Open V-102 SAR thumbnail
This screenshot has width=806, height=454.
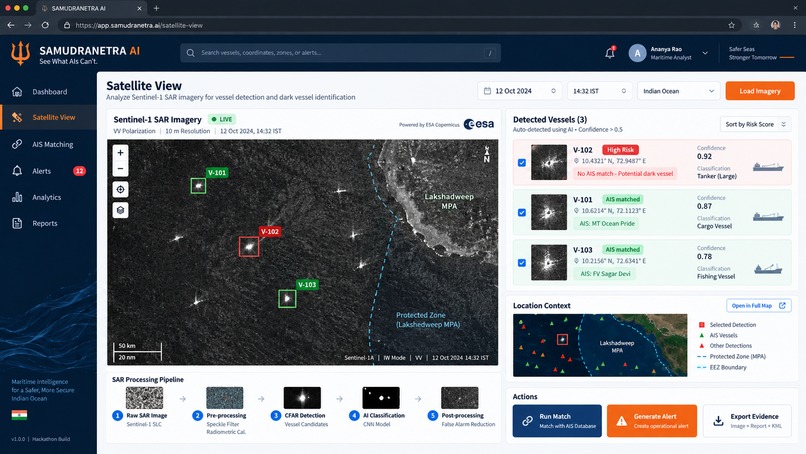point(549,162)
